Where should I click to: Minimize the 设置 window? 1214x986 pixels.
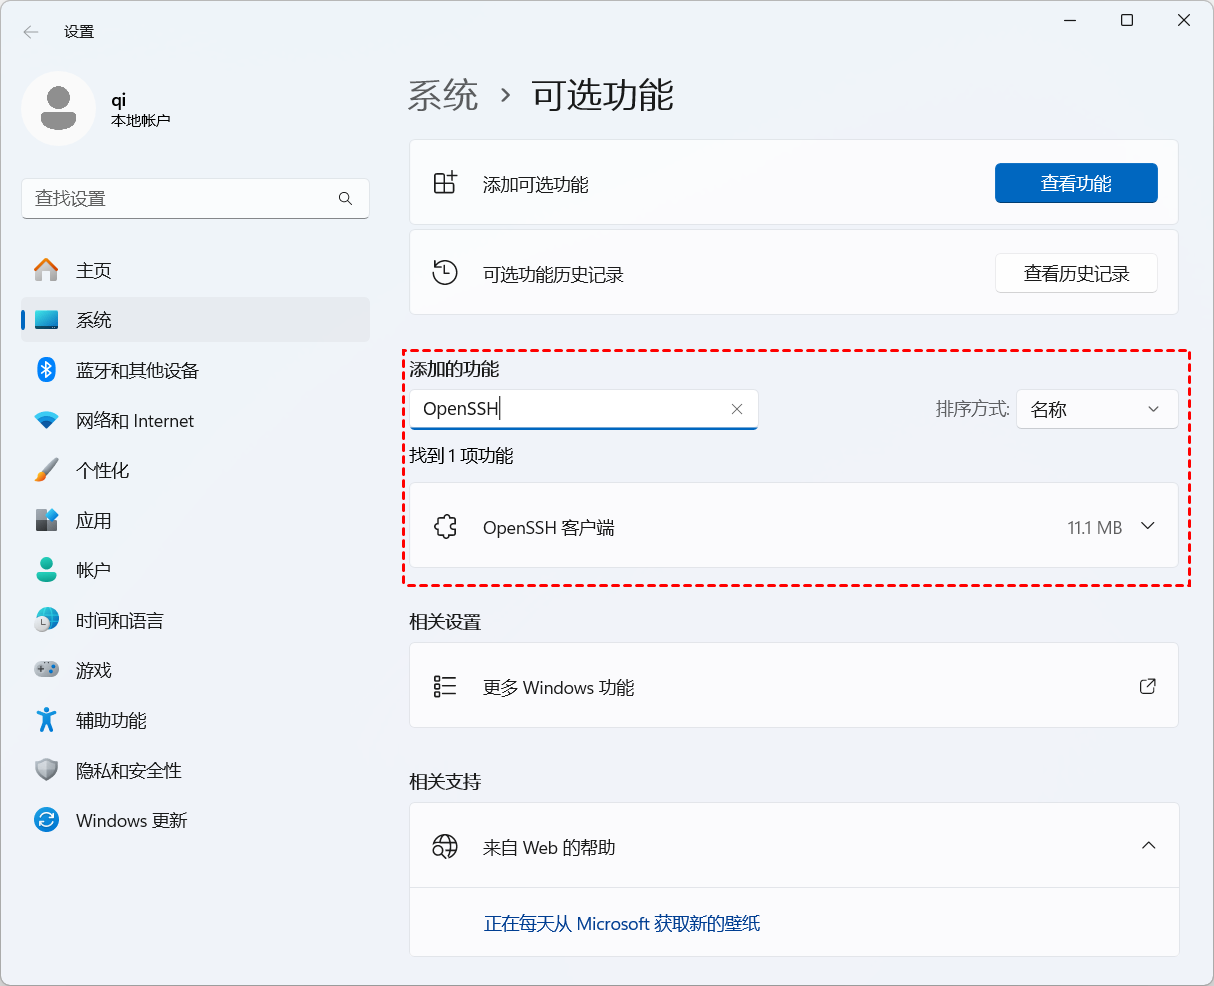pyautogui.click(x=1070, y=20)
